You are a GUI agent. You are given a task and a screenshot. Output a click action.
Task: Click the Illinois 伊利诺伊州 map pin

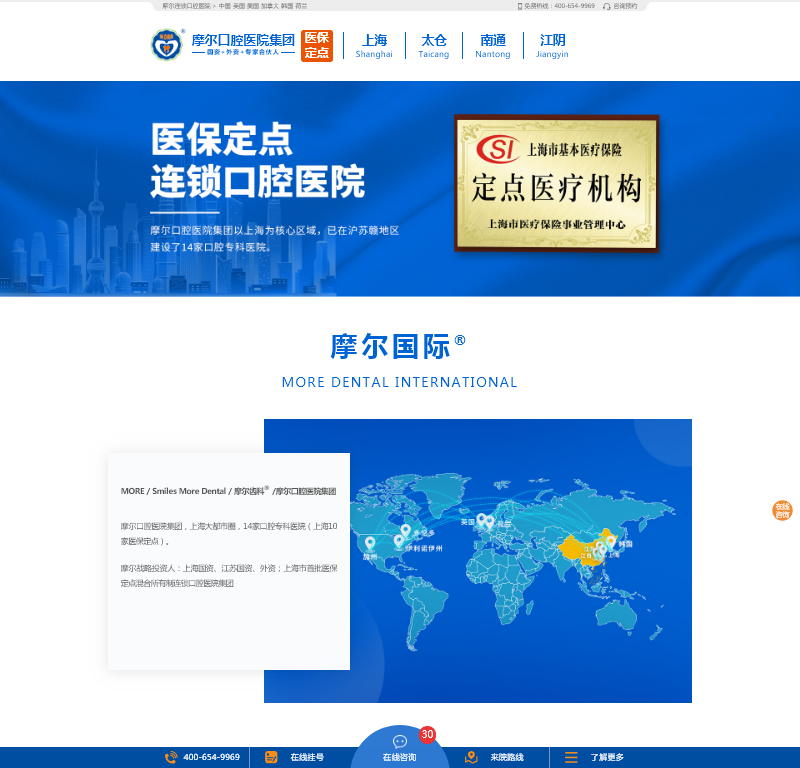(399, 541)
